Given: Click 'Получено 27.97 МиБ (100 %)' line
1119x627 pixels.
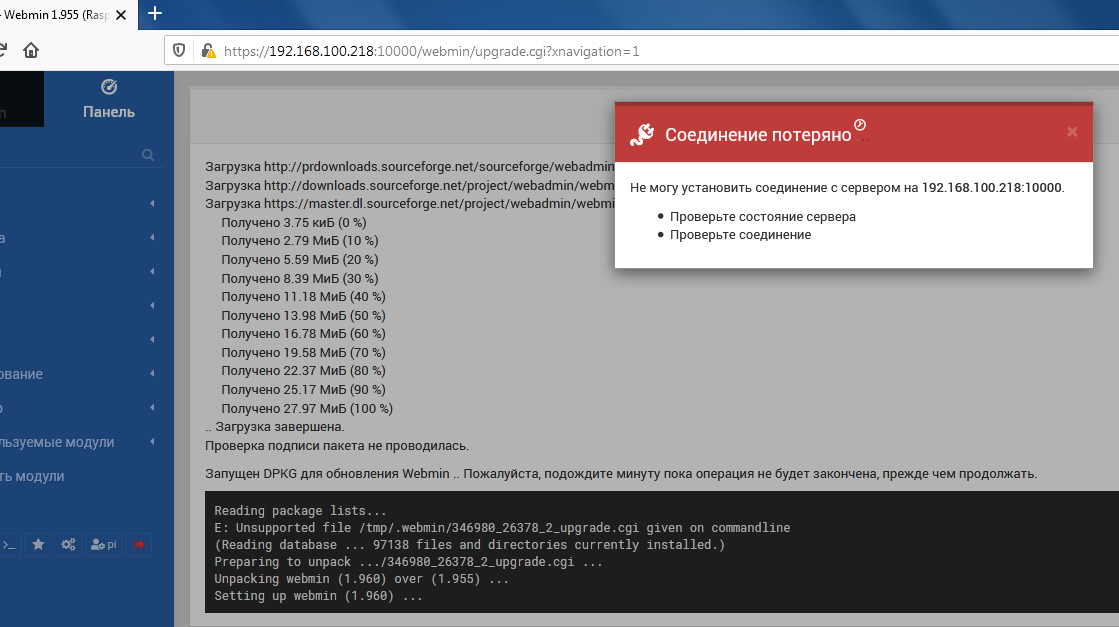Looking at the screenshot, I should [x=307, y=409].
